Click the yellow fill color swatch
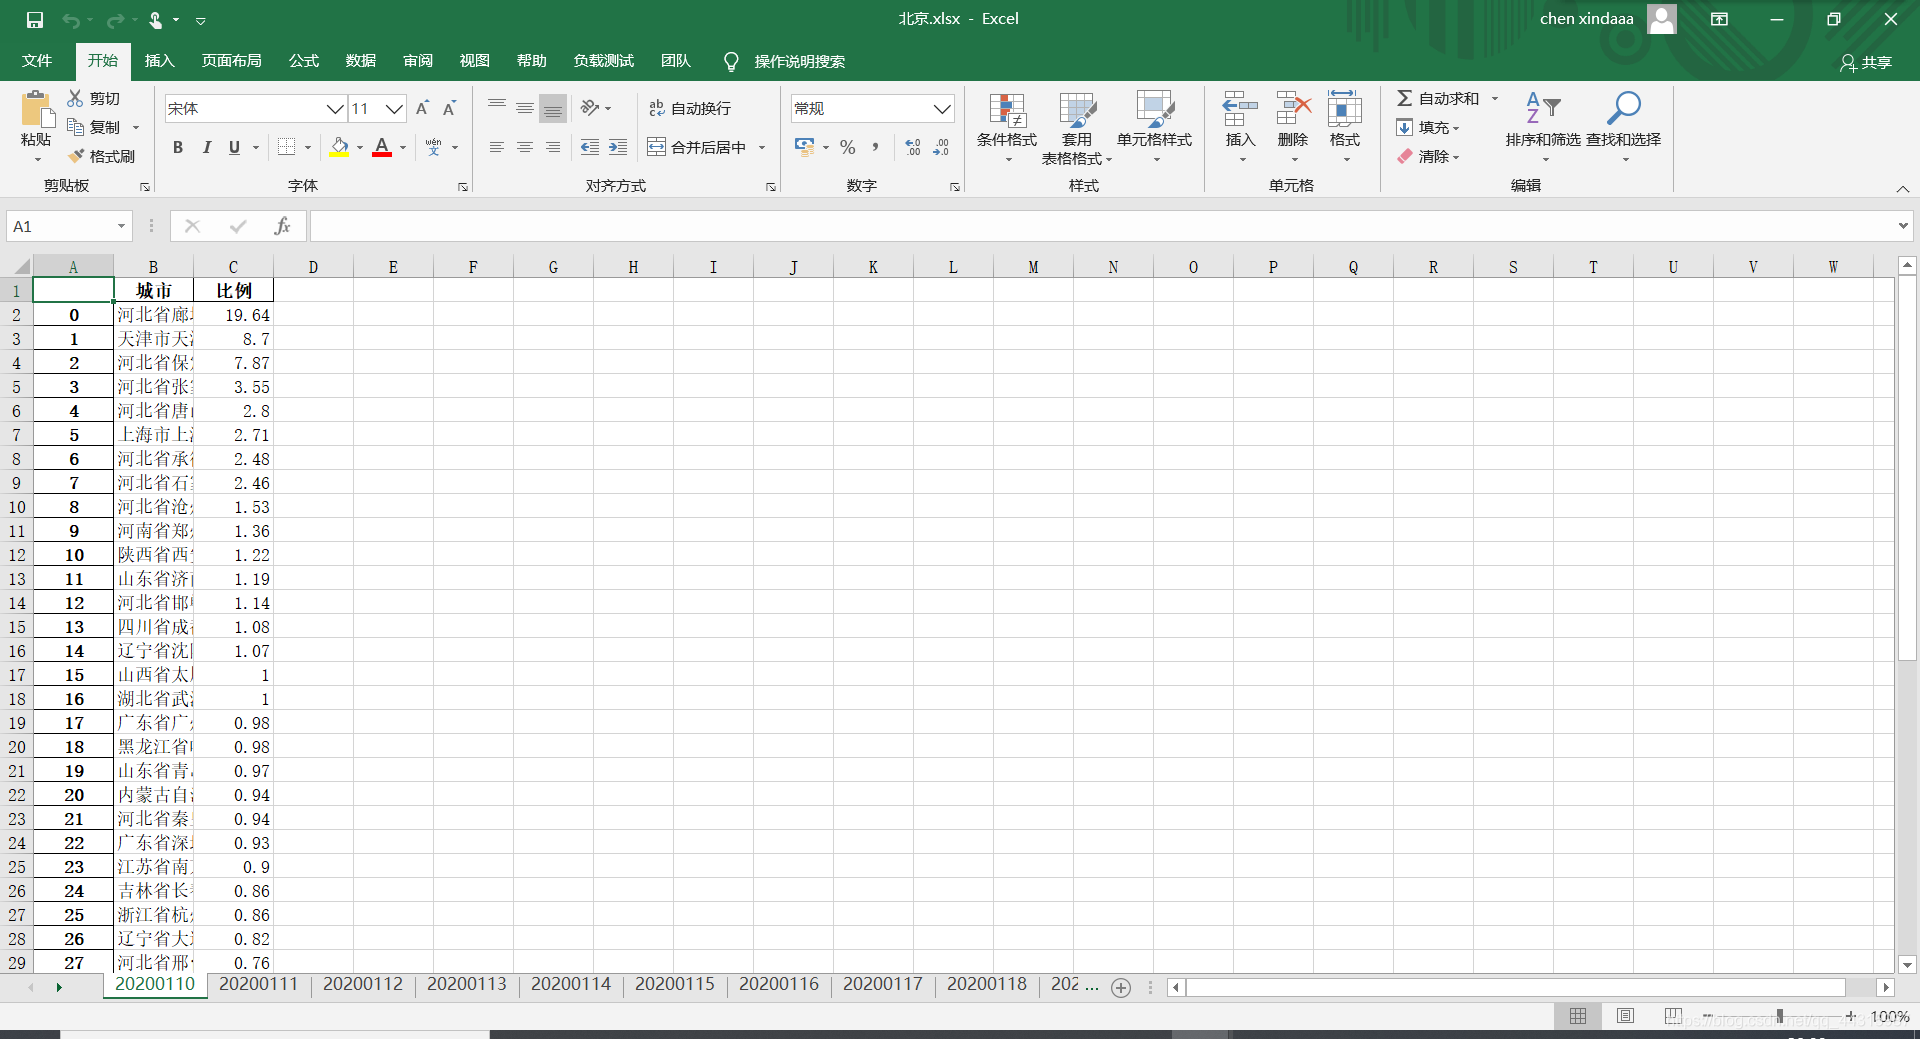Image resolution: width=1920 pixels, height=1039 pixels. [340, 147]
